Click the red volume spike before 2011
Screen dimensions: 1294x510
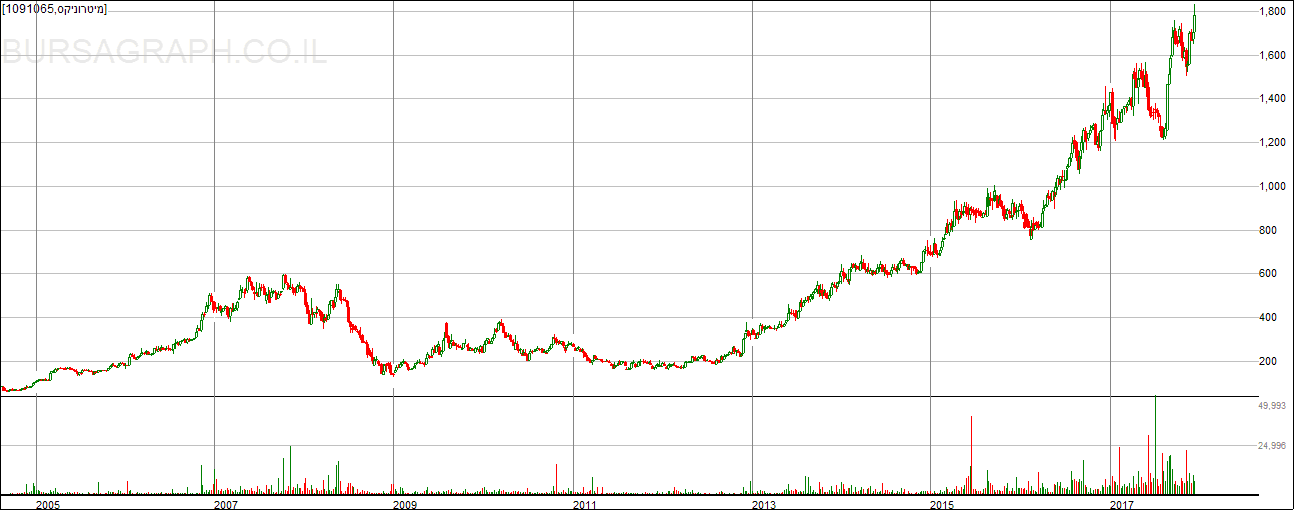tap(556, 478)
